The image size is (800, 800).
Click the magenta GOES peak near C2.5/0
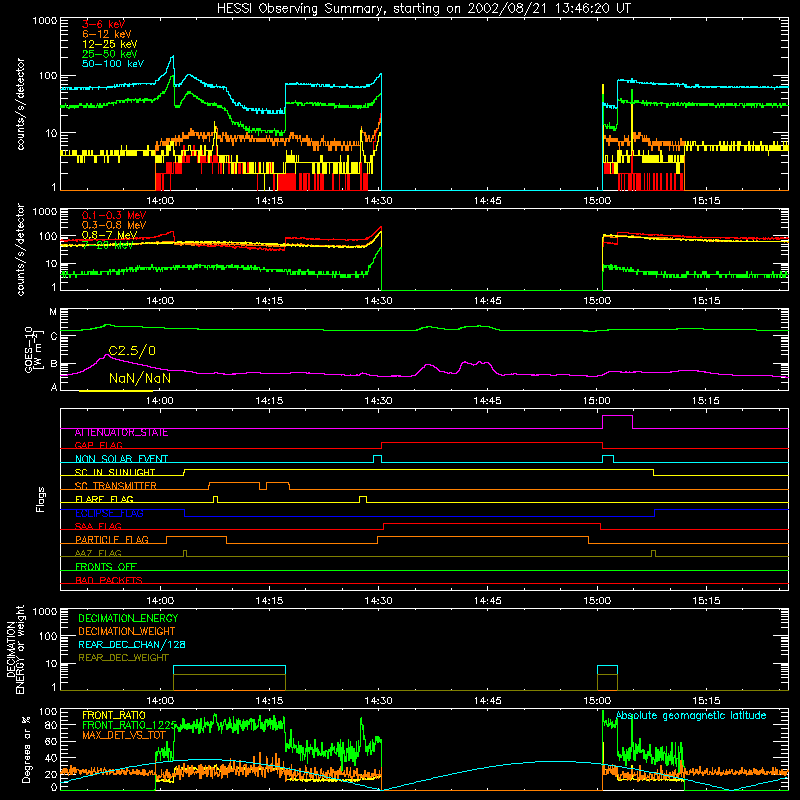[x=107, y=355]
